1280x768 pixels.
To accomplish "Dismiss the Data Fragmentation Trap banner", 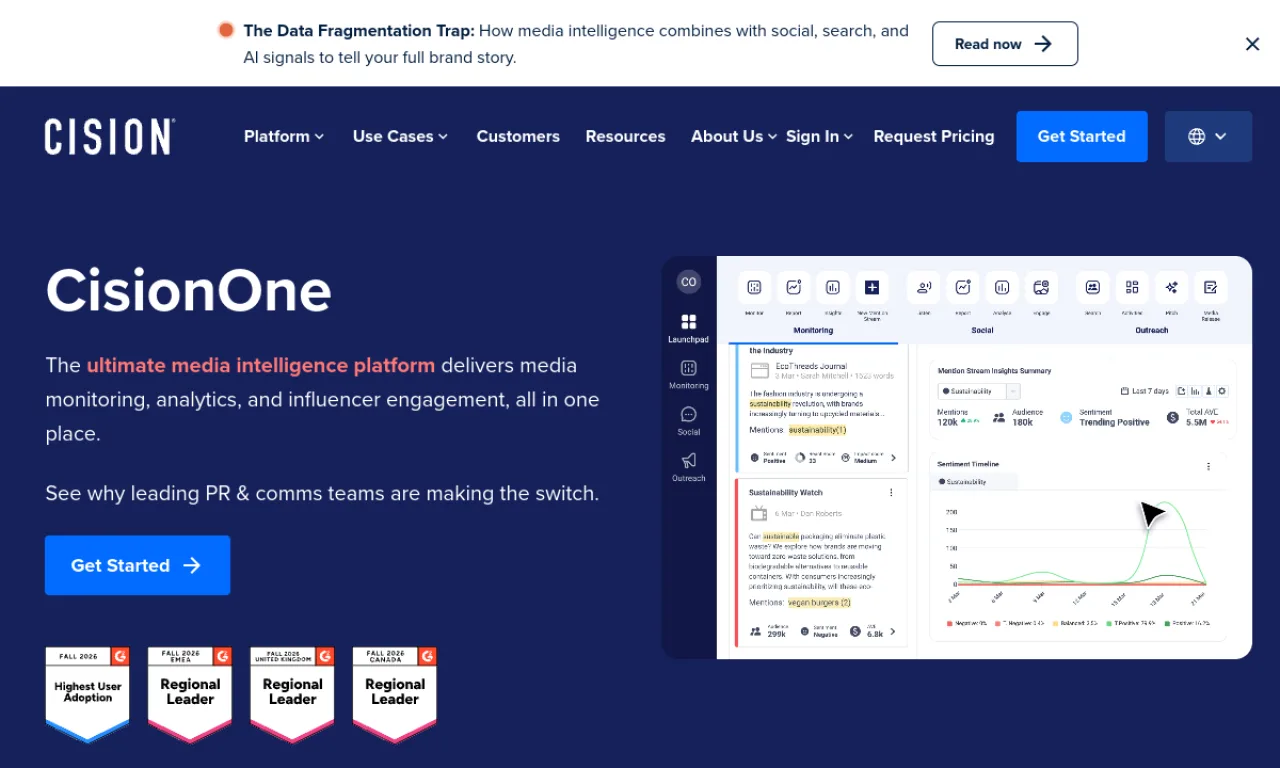I will point(1252,44).
